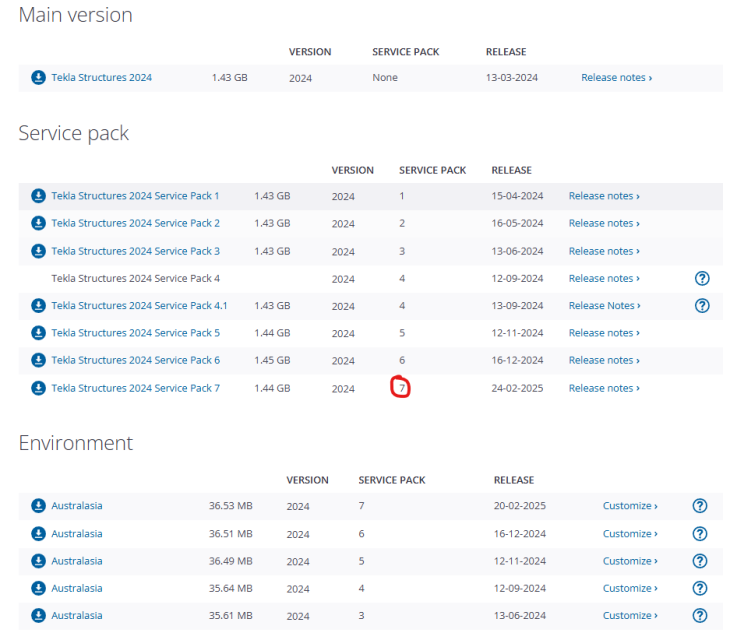
Task: Click download icon beside Service Pack 1
Action: coord(38,196)
